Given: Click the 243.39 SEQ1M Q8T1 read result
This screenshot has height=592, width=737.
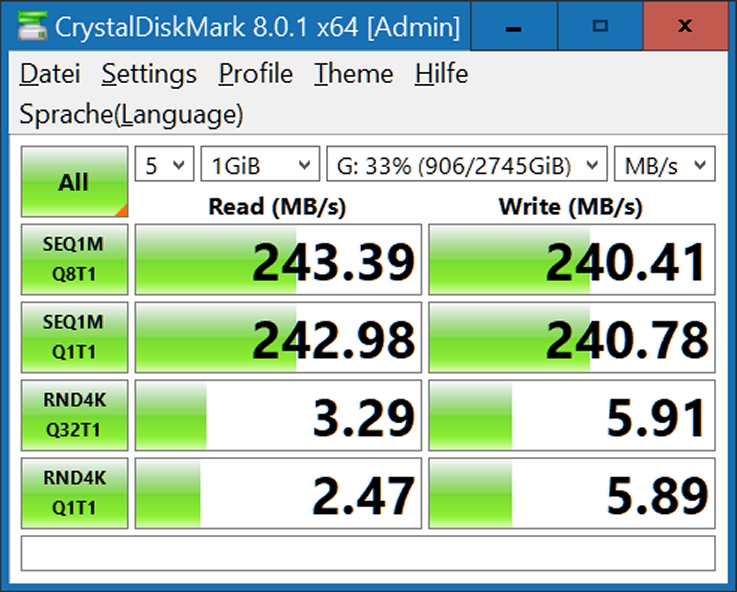Looking at the screenshot, I should point(278,259).
